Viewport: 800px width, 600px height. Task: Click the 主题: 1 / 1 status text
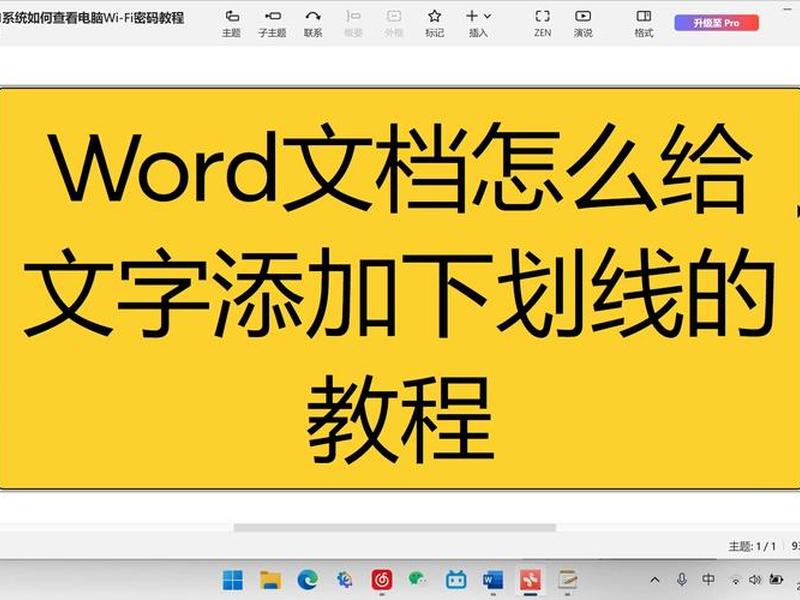click(x=752, y=546)
